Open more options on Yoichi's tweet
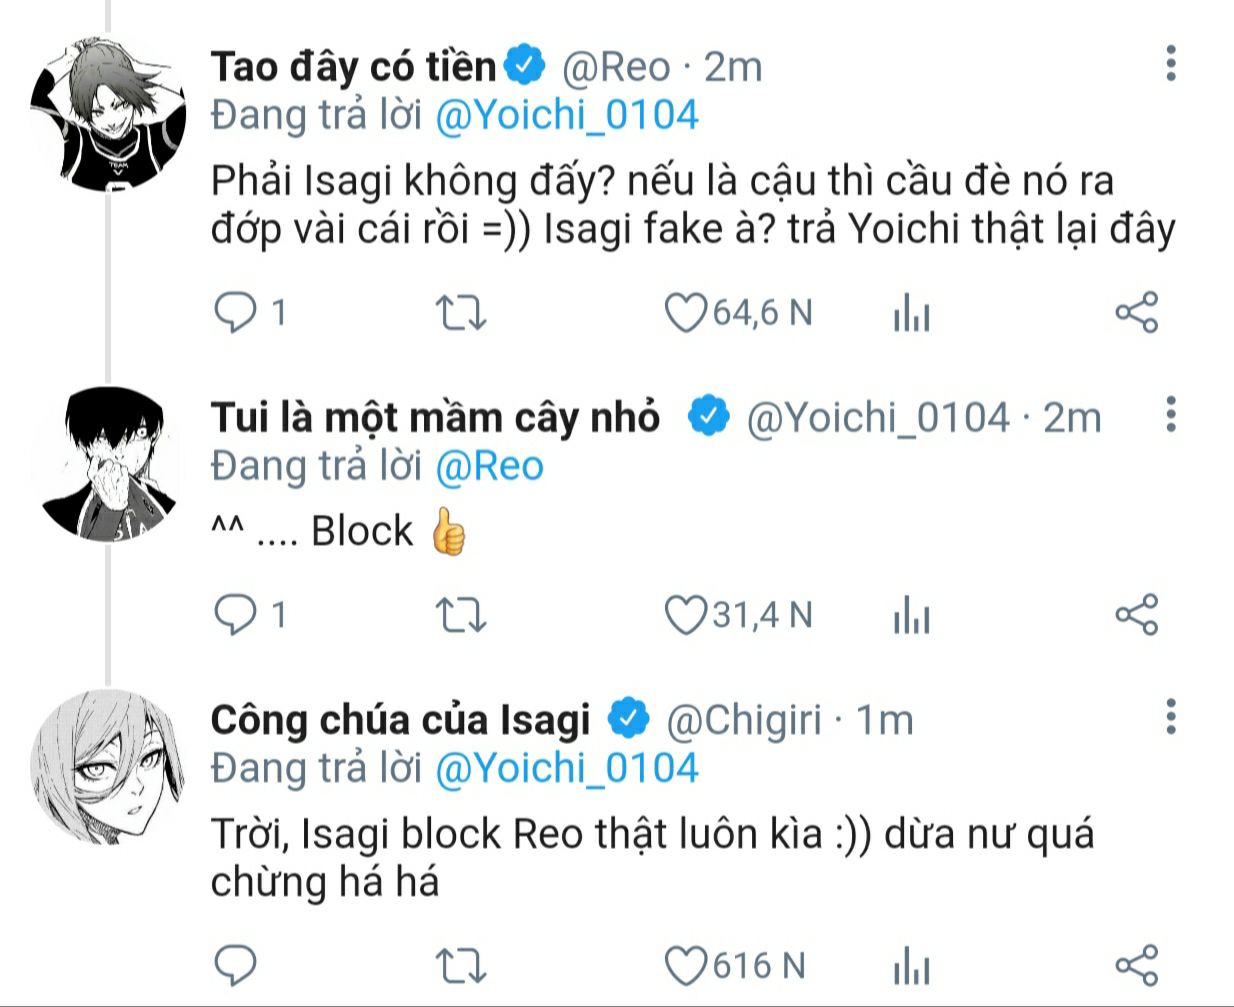 (x=1171, y=414)
